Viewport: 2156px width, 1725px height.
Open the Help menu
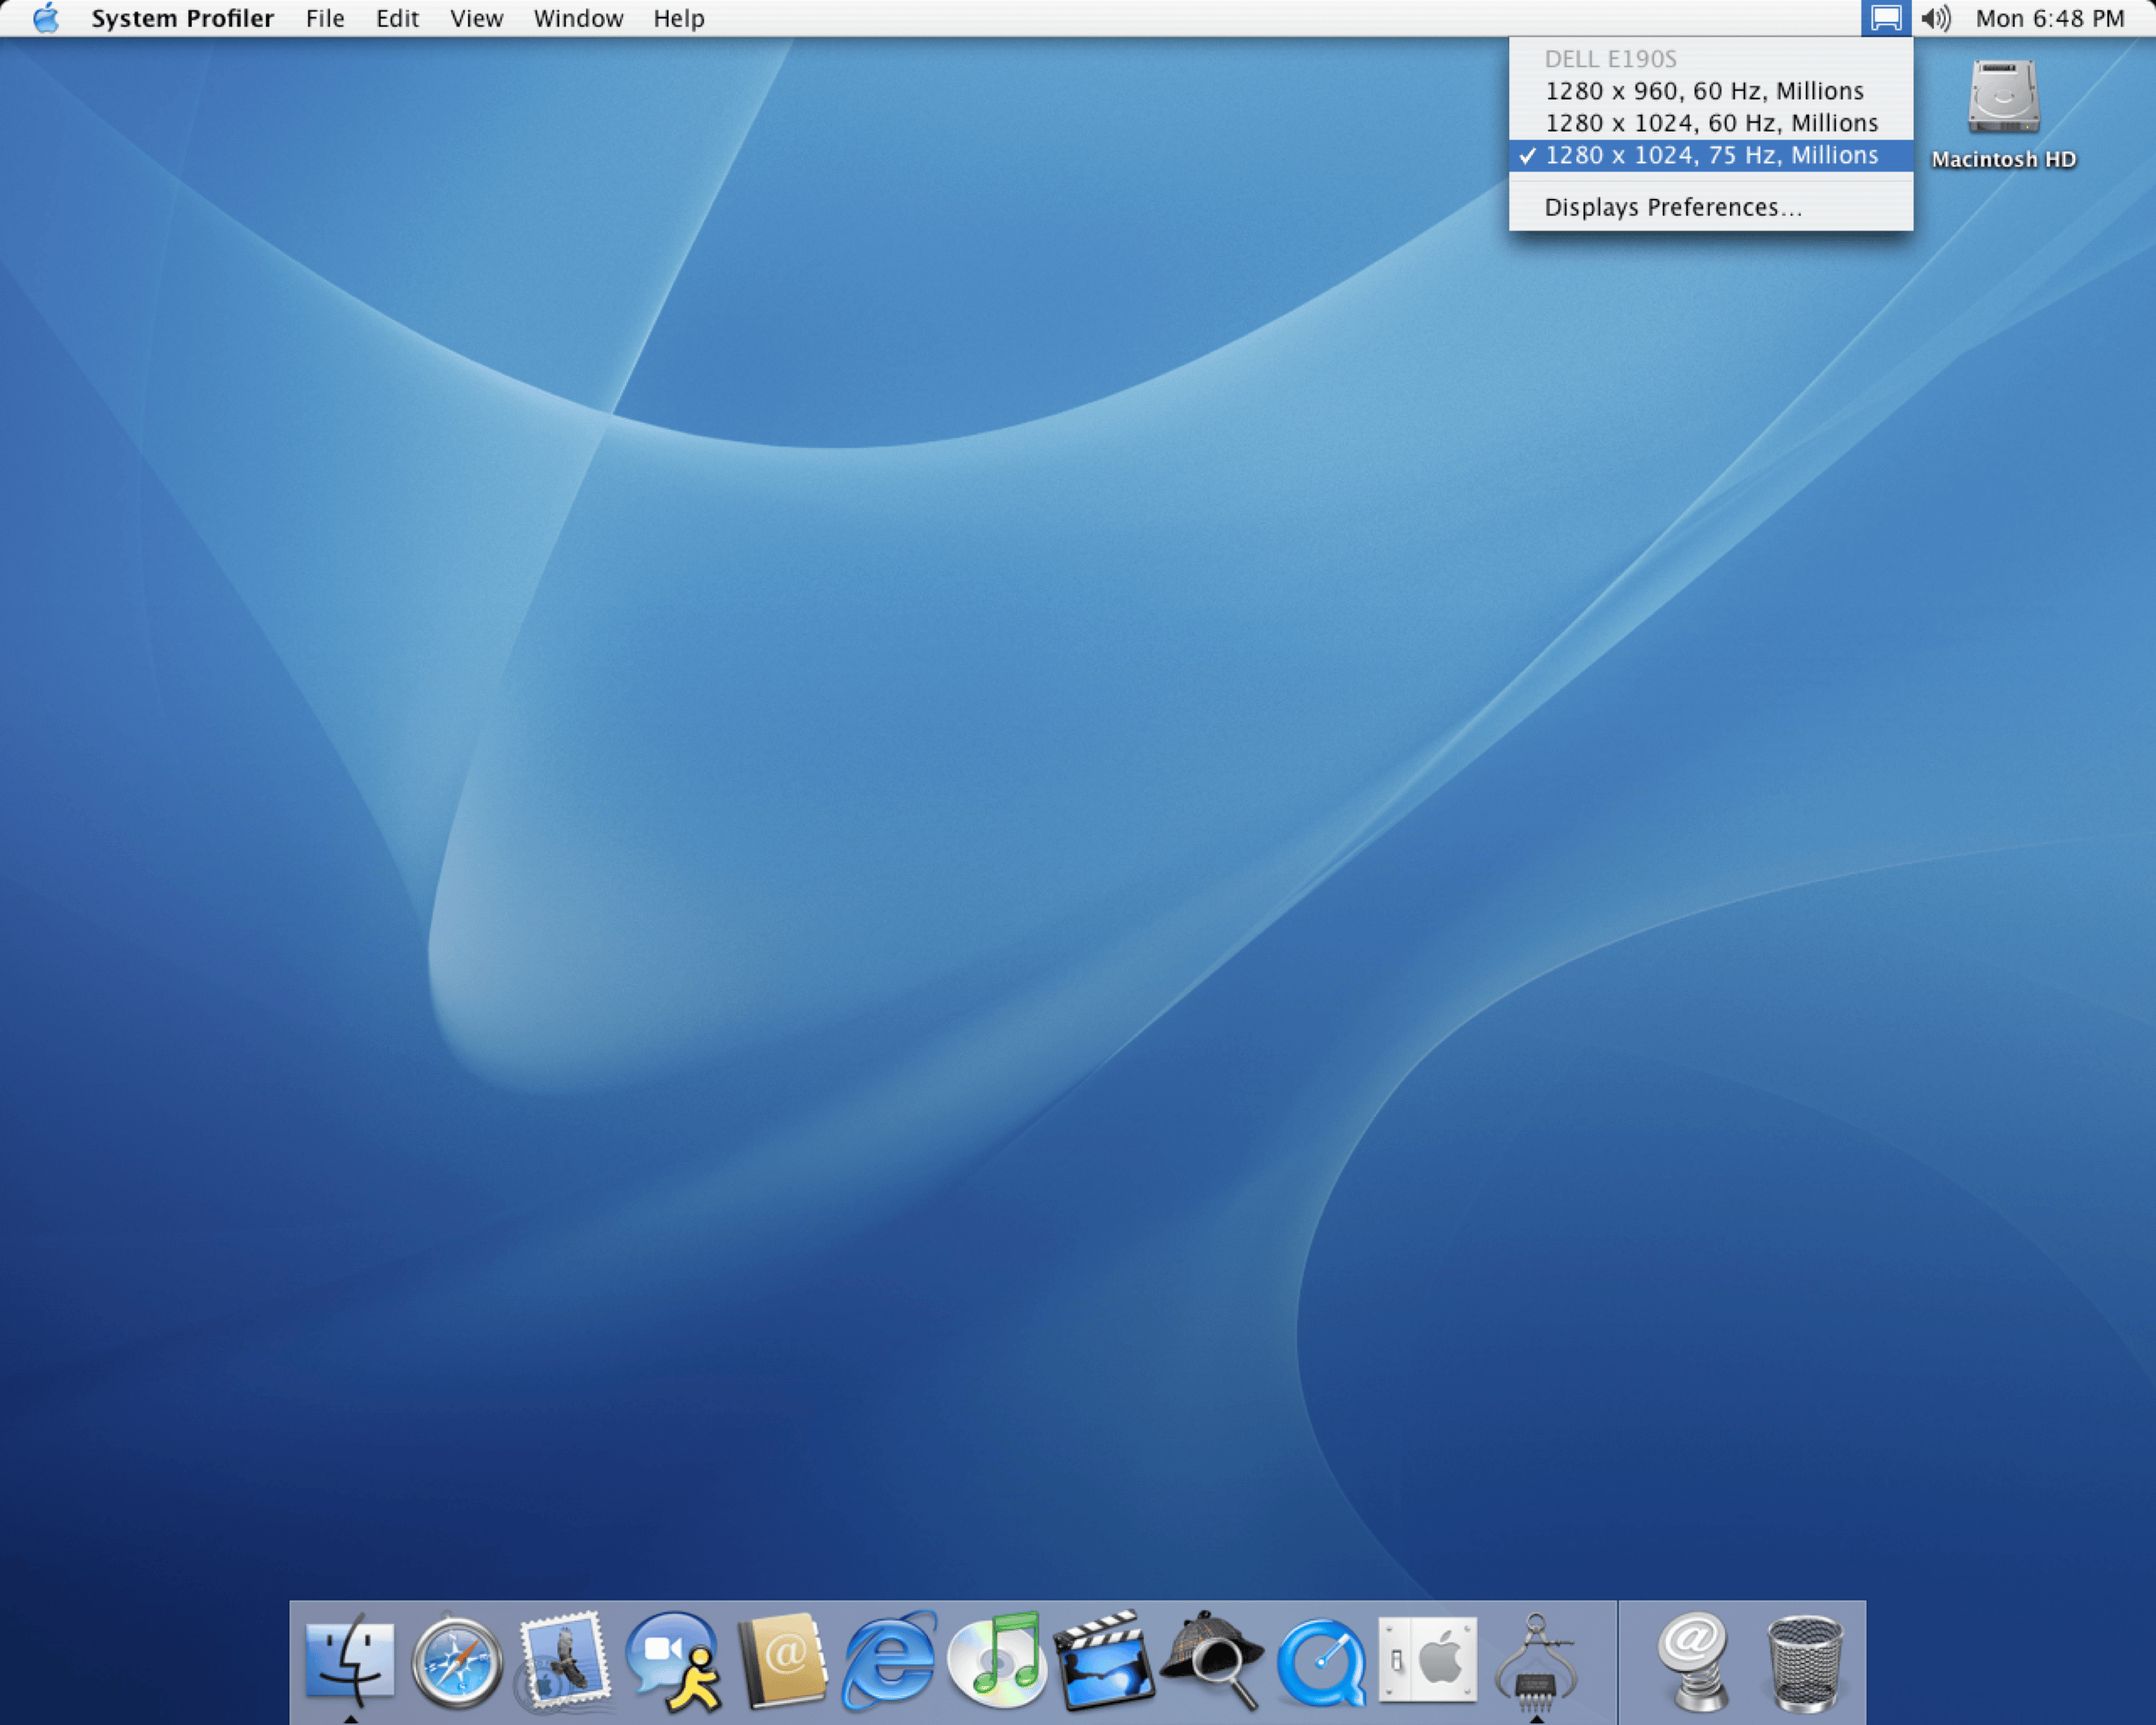[679, 18]
